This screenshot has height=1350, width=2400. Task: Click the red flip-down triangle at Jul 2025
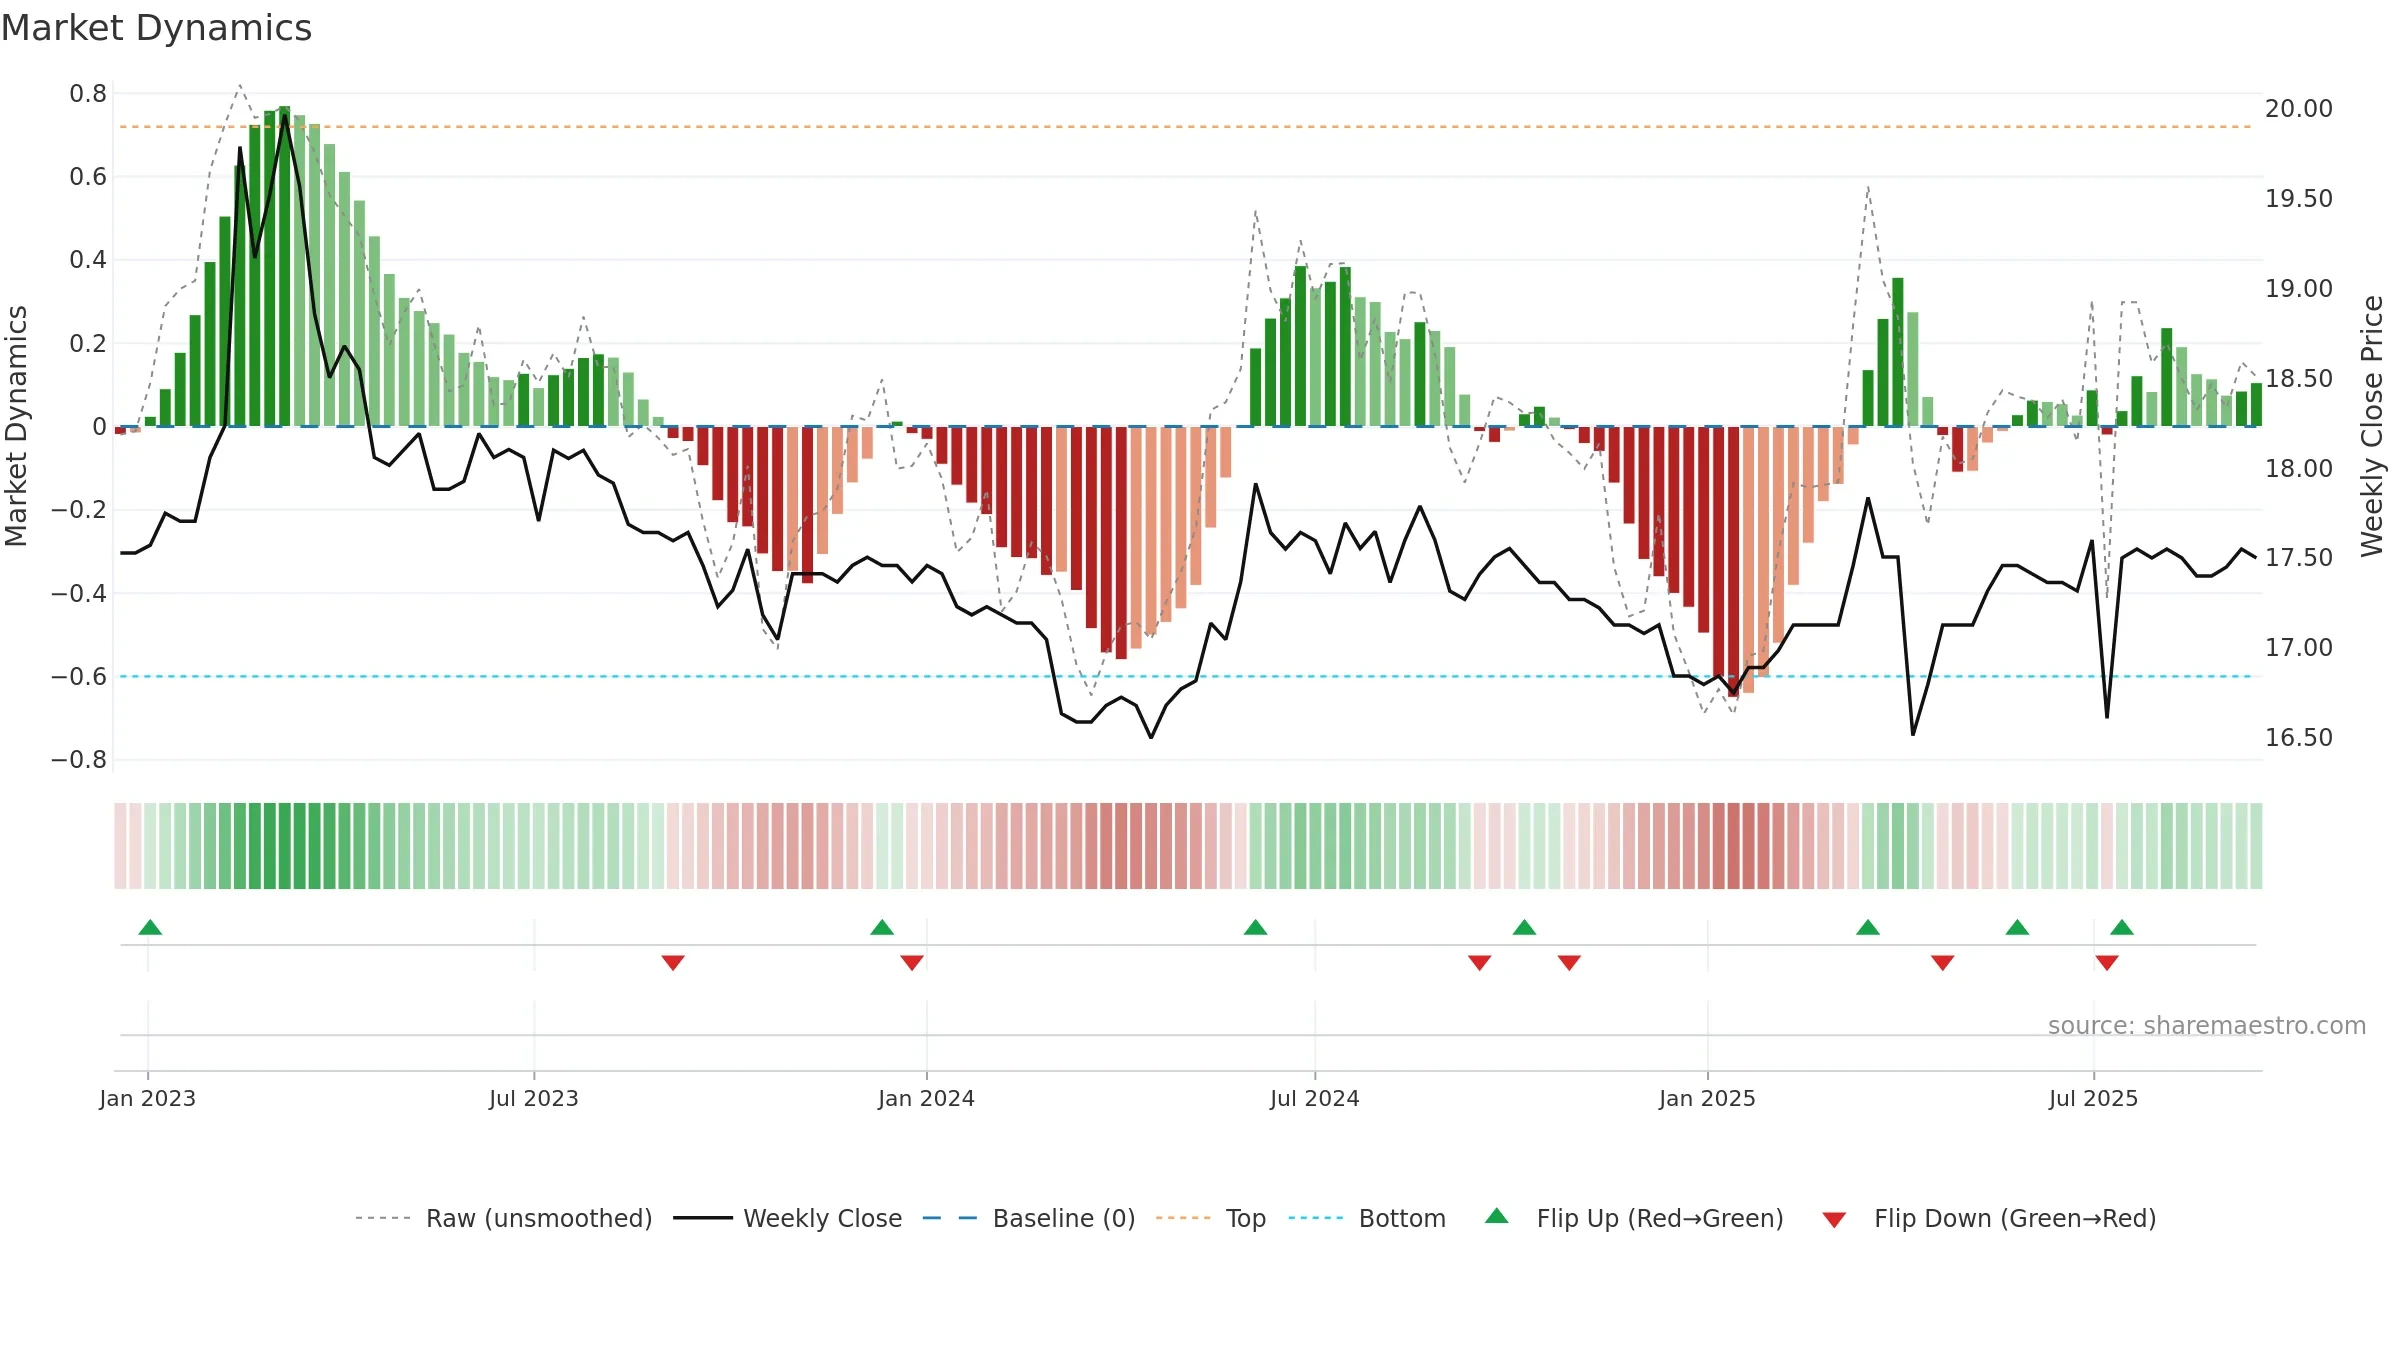coord(2107,963)
